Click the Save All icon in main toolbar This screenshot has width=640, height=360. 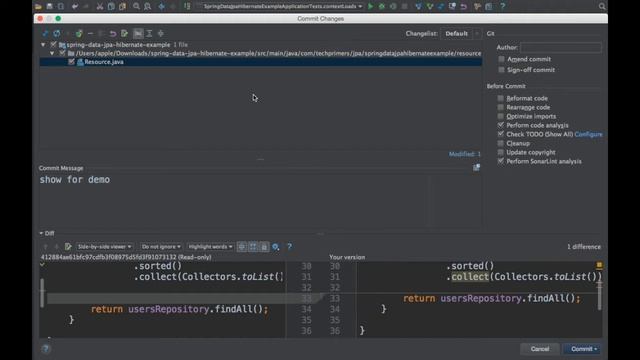(x=49, y=6)
